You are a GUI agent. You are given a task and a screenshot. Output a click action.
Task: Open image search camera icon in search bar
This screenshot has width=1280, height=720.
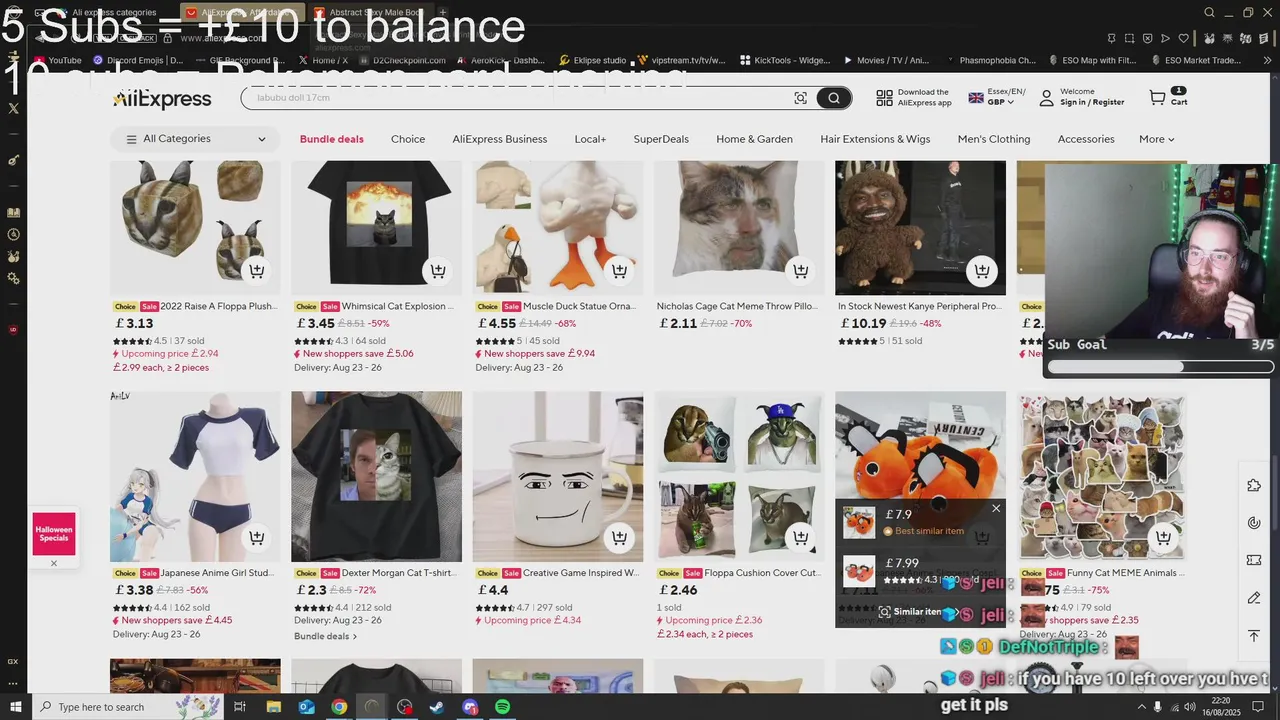pos(800,98)
